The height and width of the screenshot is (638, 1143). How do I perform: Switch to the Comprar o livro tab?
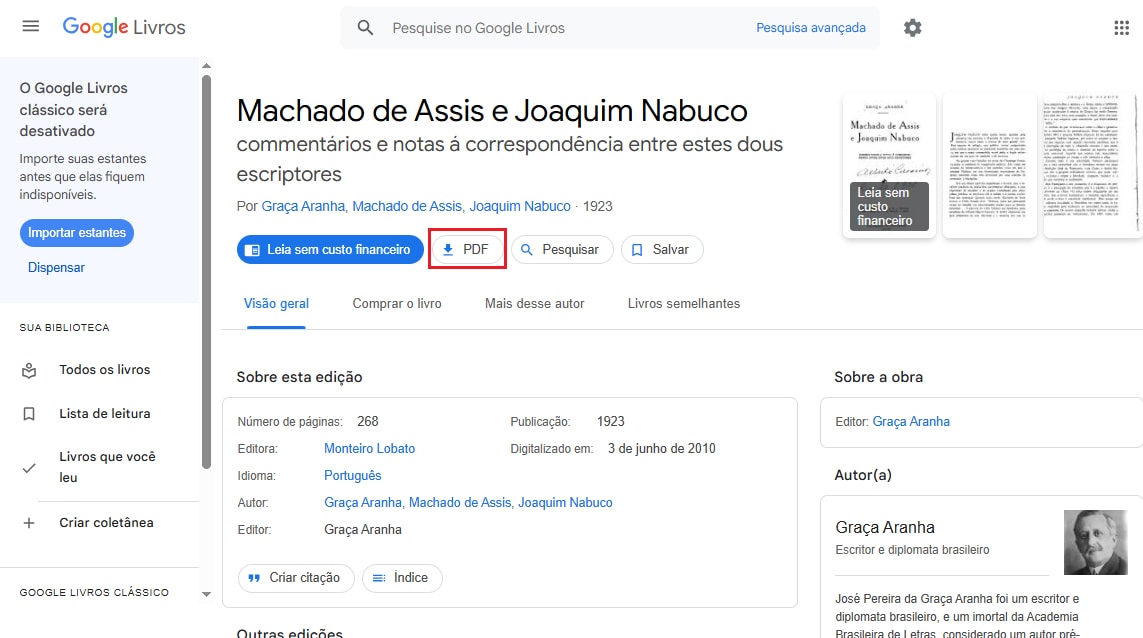coord(396,302)
